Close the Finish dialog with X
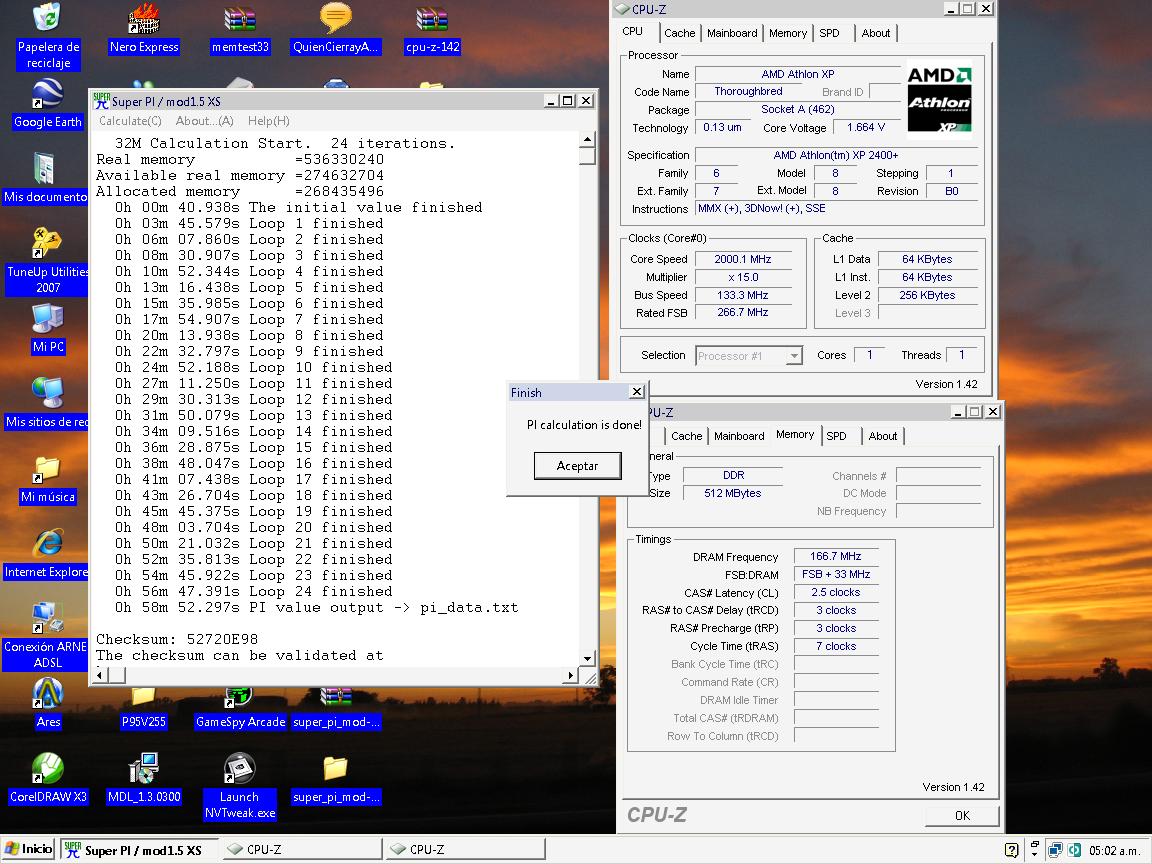The height and width of the screenshot is (864, 1152). tap(637, 392)
